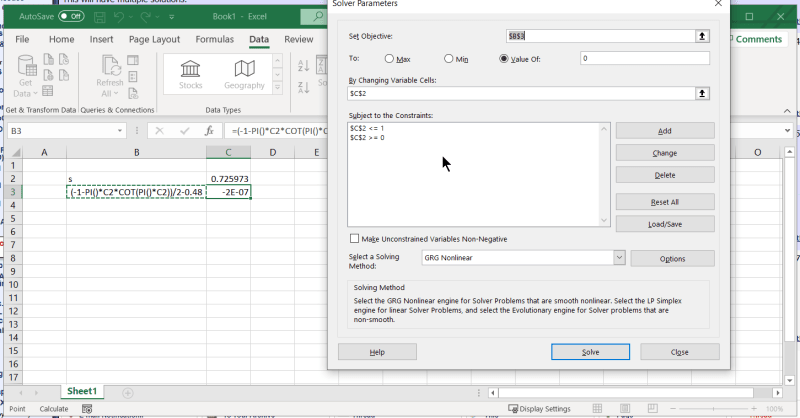Click the Load/Save button
The height and width of the screenshot is (418, 800).
[665, 224]
